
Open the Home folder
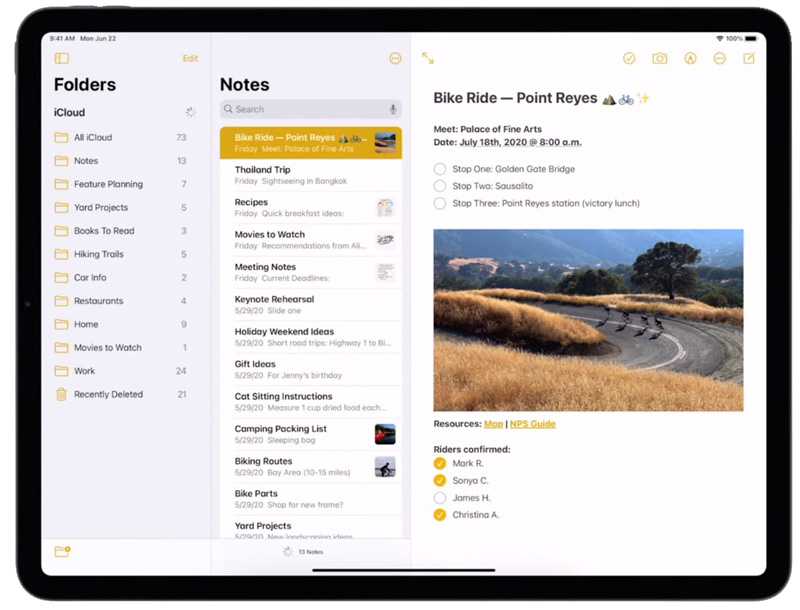pos(120,324)
